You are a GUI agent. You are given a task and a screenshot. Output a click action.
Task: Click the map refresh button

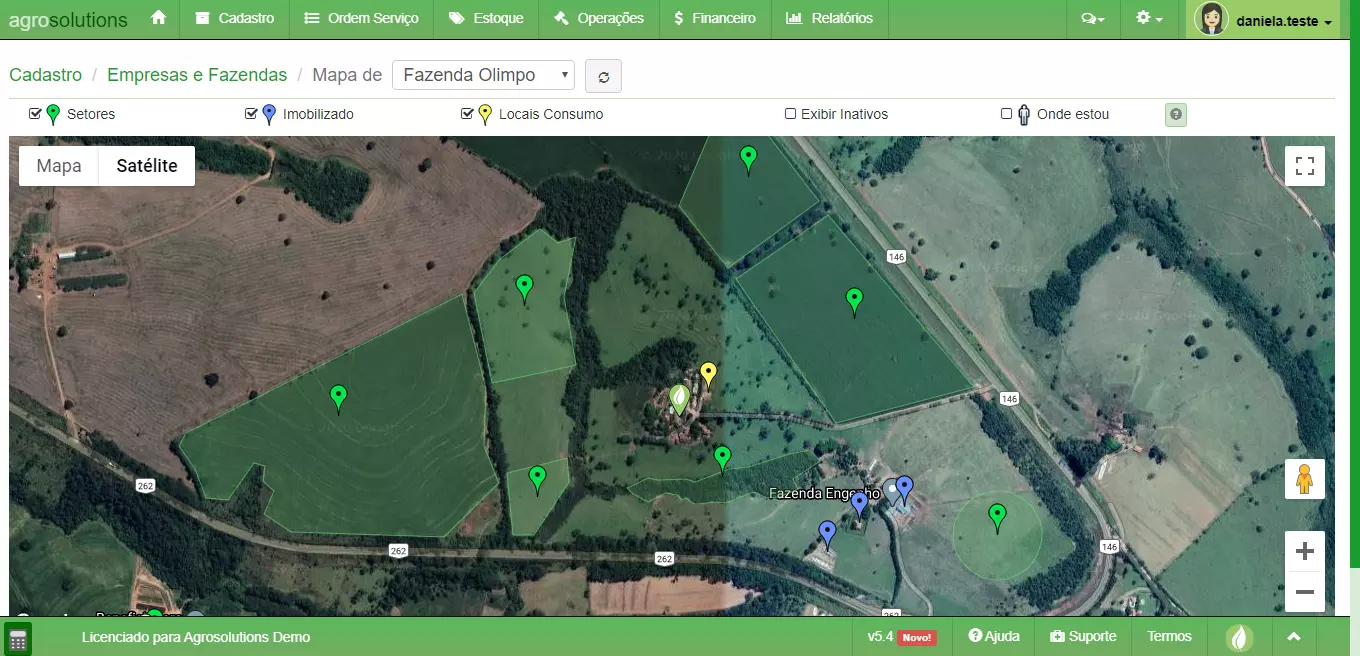pos(603,76)
